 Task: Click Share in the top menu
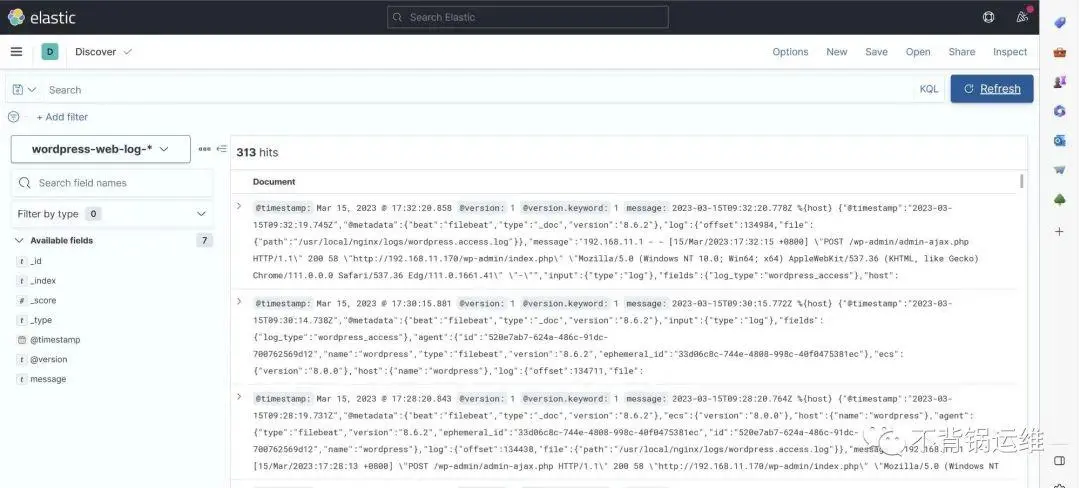point(962,52)
